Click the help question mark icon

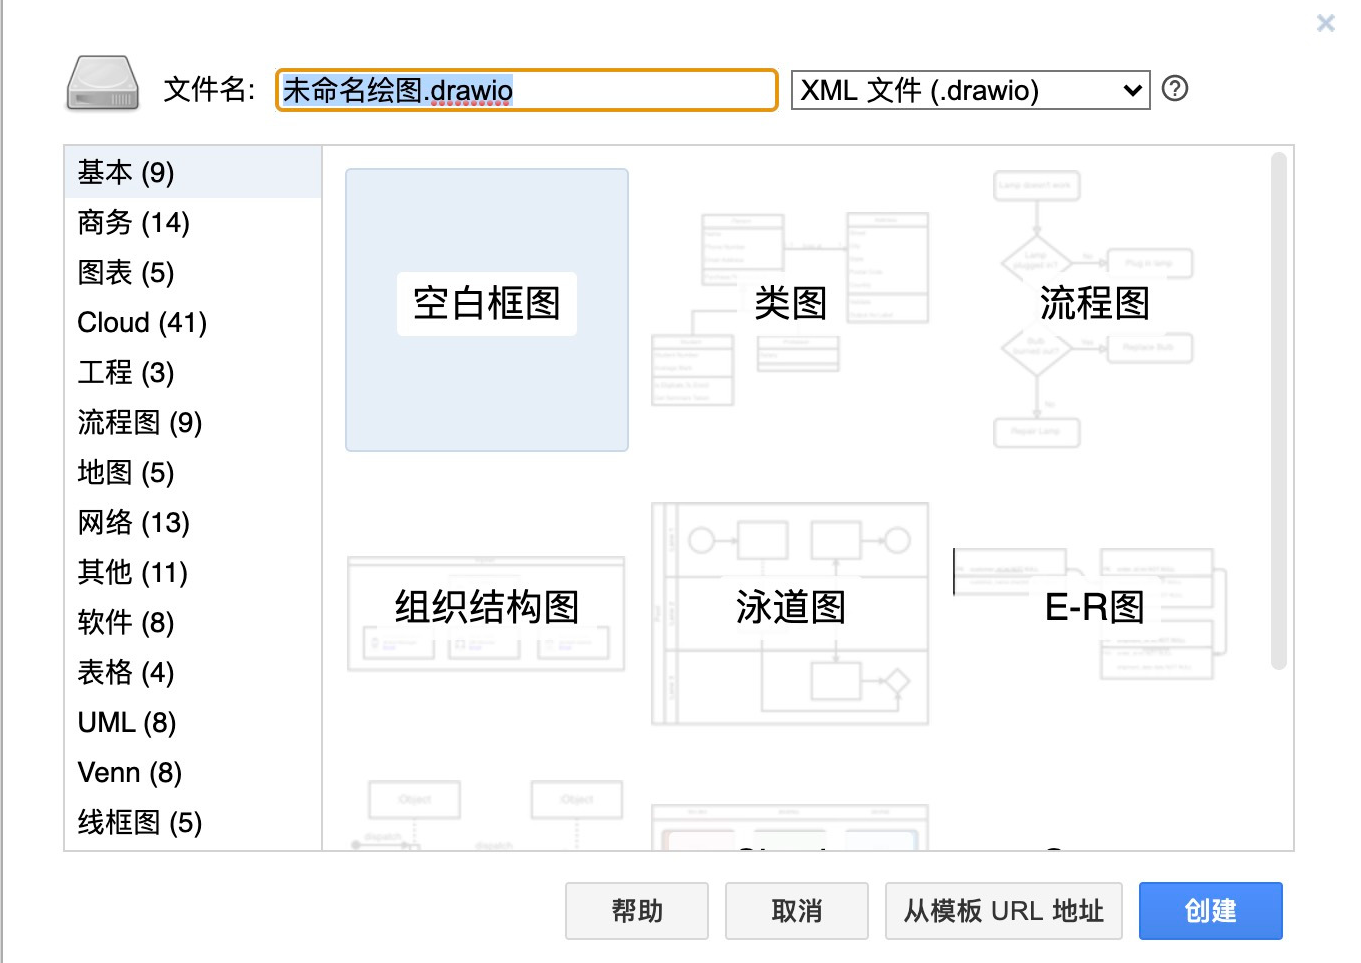pos(1175,89)
